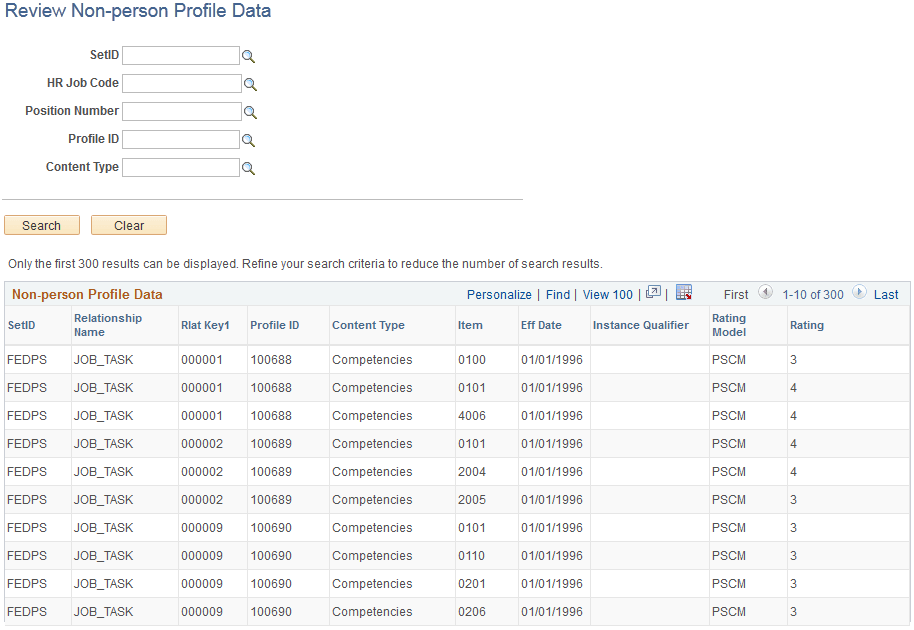Open the Content Type lookup magnifier
The width and height of the screenshot is (914, 630).
(x=248, y=167)
